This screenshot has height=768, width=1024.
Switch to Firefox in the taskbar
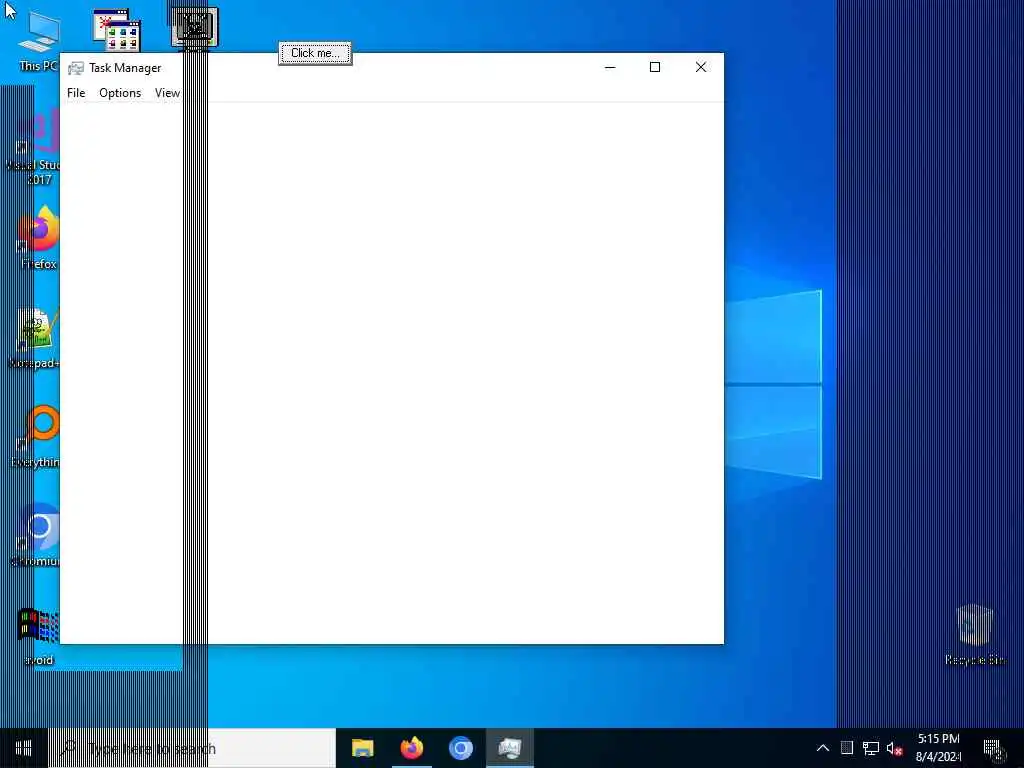point(411,748)
